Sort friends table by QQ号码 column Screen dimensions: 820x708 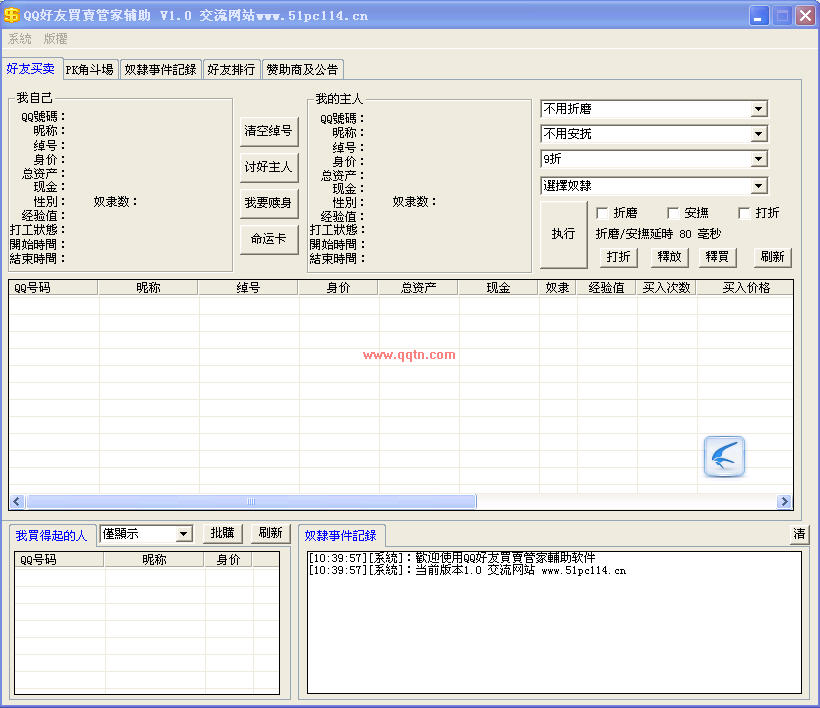click(53, 288)
